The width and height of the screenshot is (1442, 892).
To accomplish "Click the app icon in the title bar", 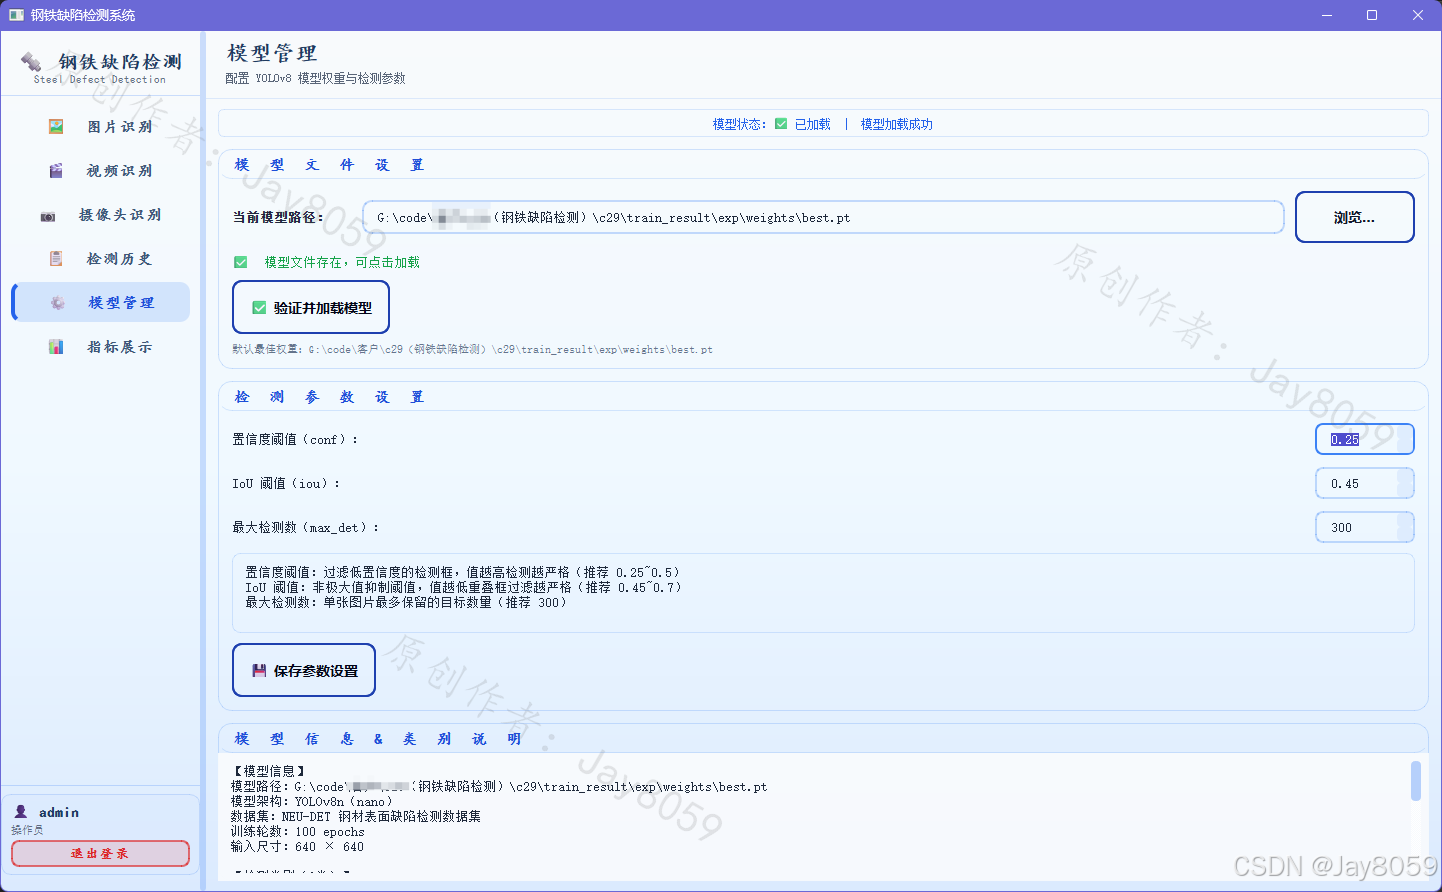I will click(x=16, y=15).
